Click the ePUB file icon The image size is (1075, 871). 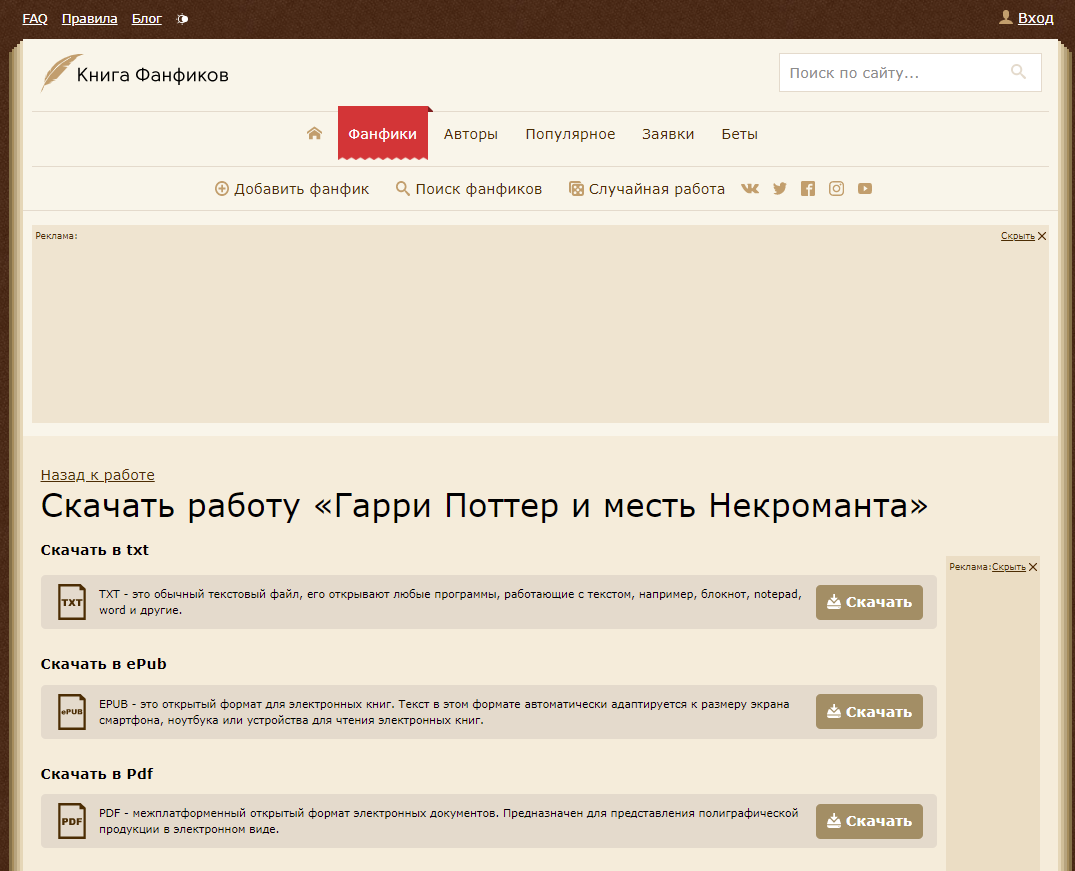72,712
